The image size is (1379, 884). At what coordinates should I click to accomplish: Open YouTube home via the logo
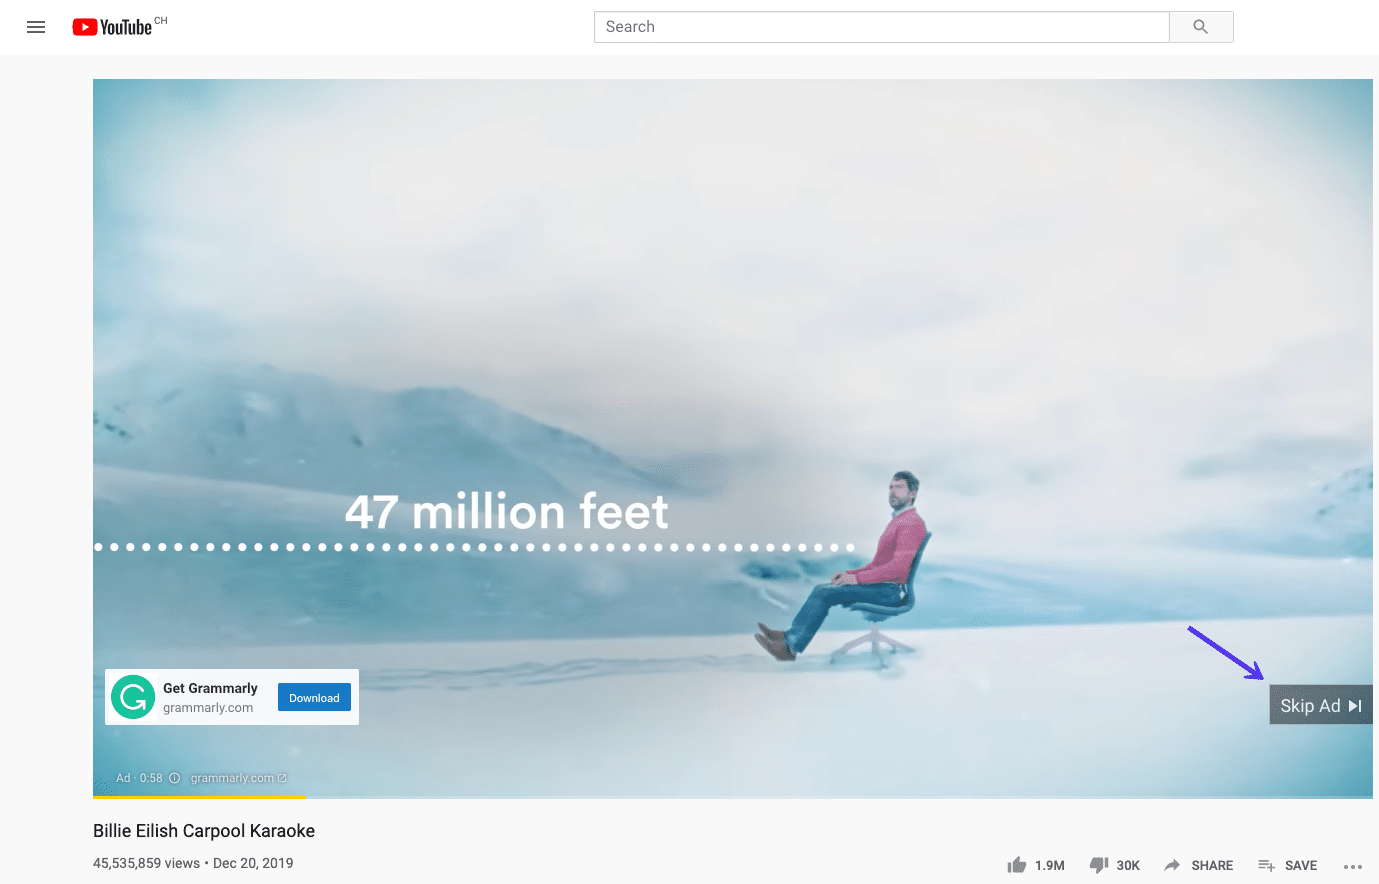tap(113, 27)
